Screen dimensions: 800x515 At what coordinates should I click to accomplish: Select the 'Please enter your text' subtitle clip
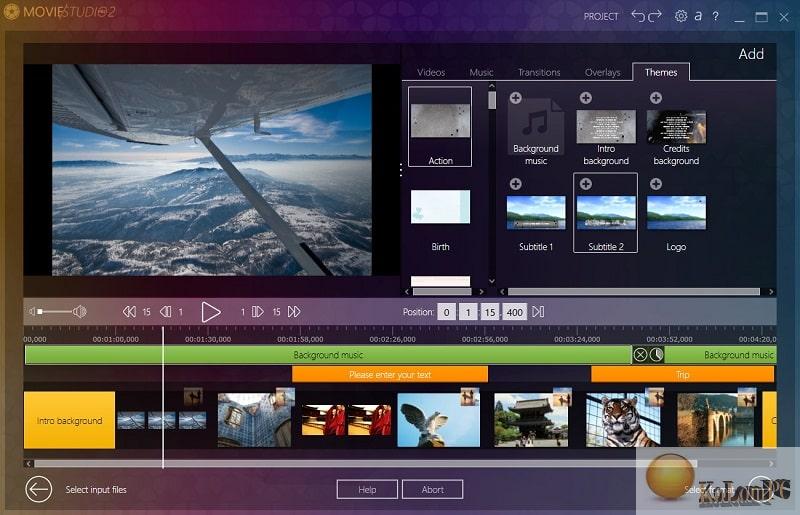click(390, 375)
